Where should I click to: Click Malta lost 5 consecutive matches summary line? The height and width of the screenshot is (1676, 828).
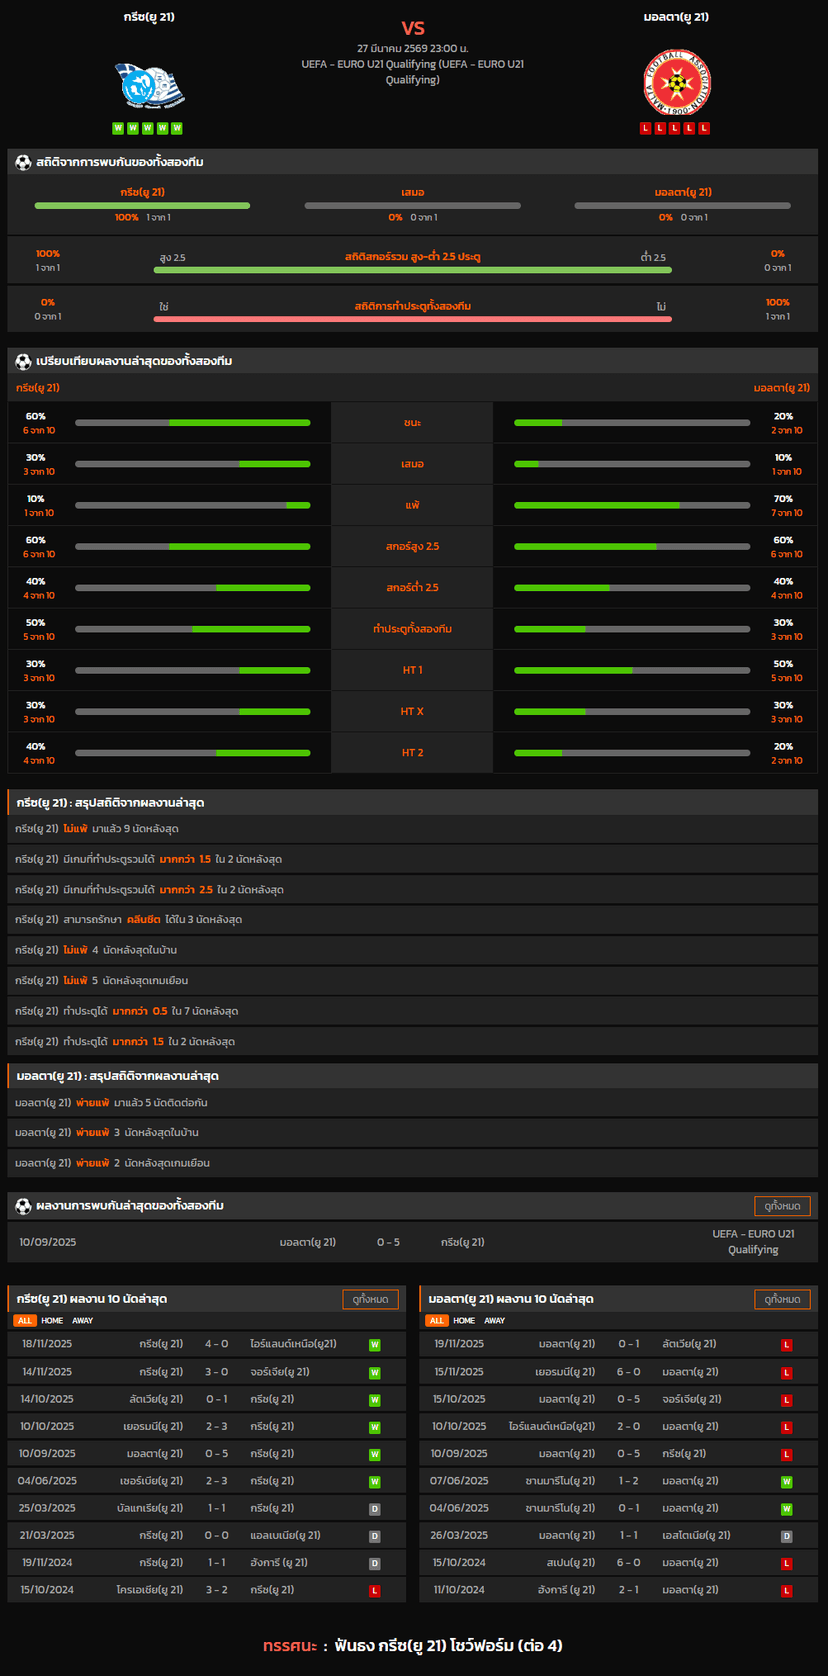(x=412, y=1103)
